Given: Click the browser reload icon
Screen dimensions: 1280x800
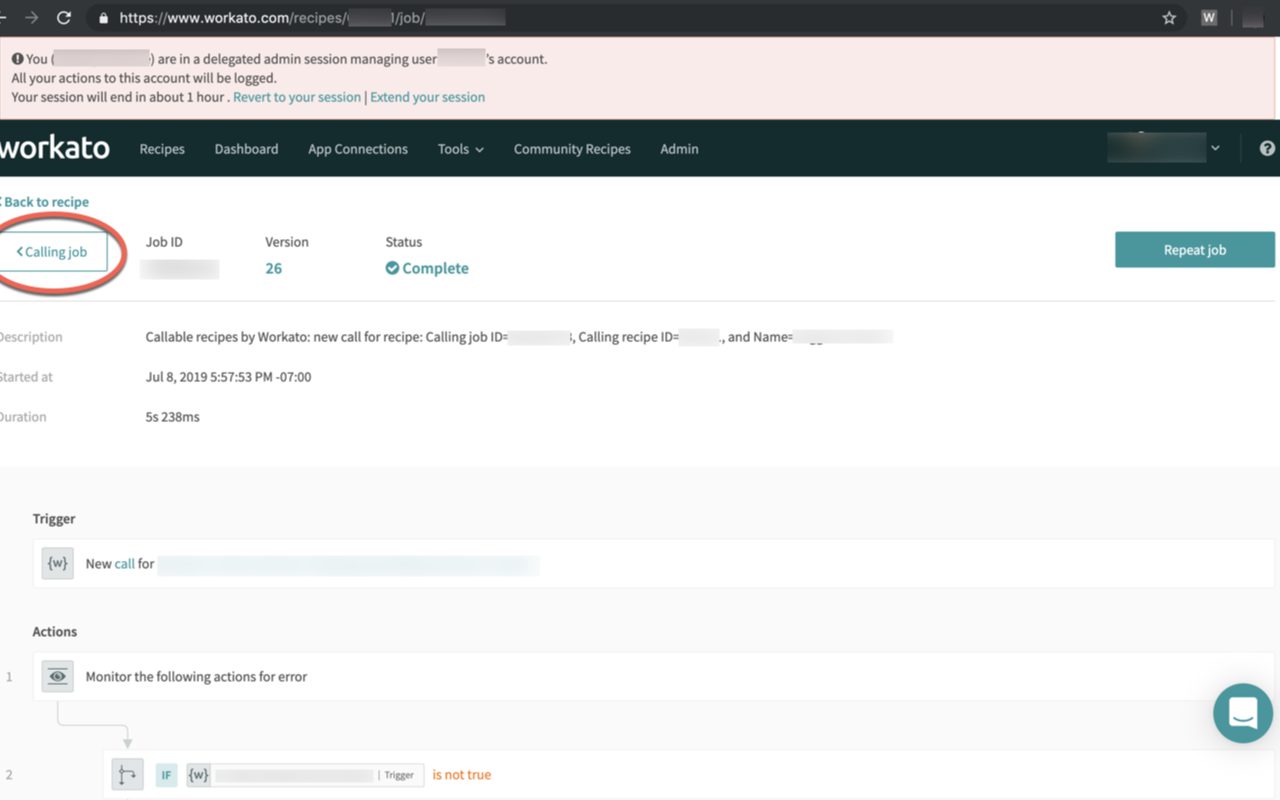Looking at the screenshot, I should click(64, 18).
